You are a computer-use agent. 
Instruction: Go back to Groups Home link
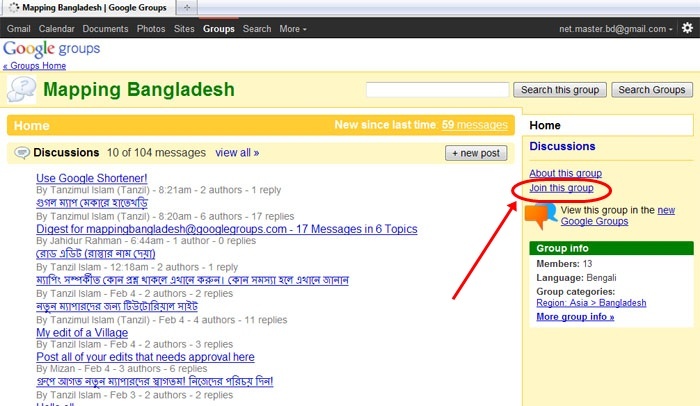[34, 66]
